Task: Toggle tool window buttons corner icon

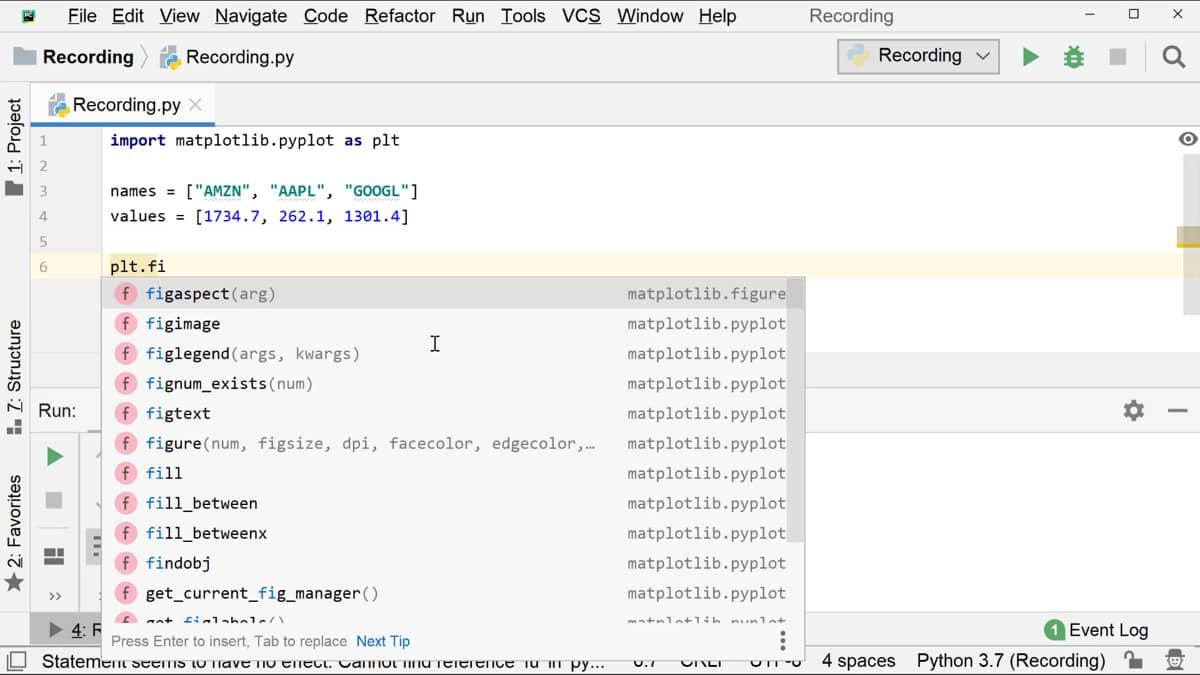Action: 16,661
